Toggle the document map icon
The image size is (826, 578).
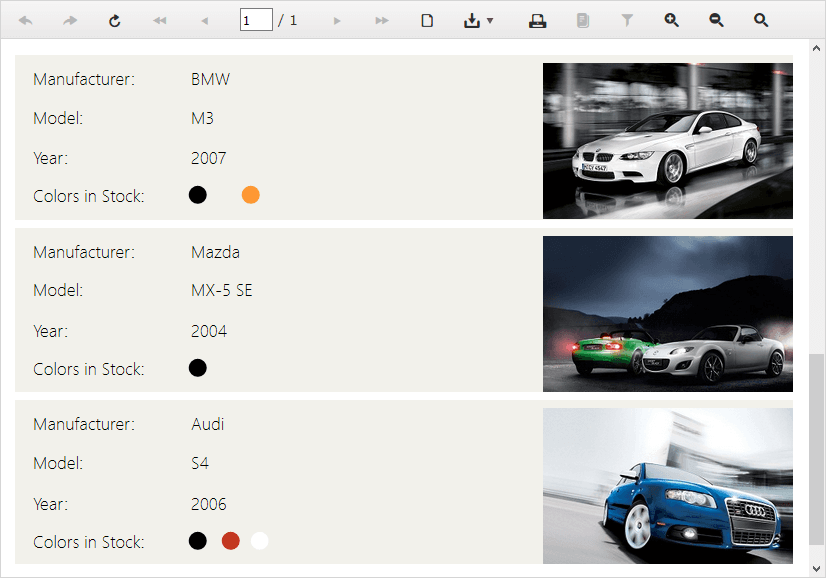[x=583, y=21]
